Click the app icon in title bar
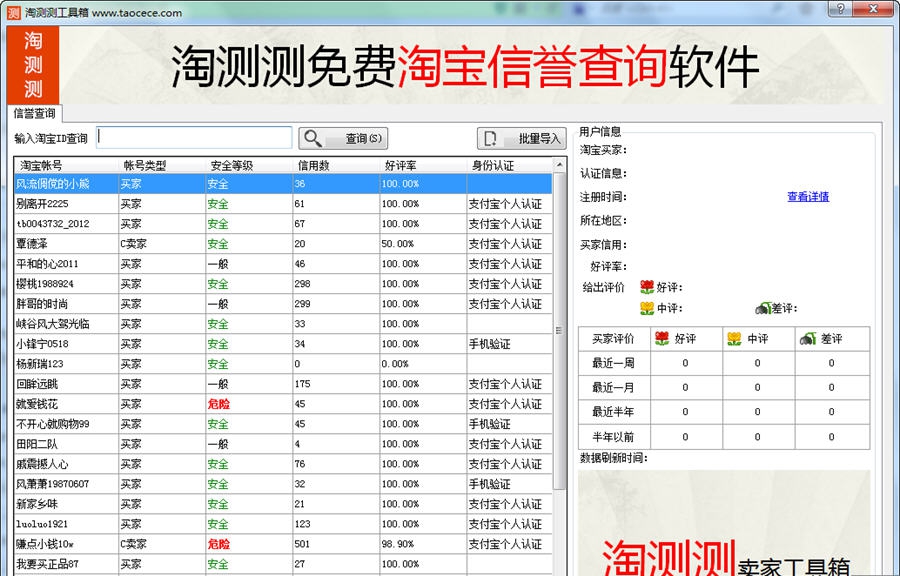900x576 pixels. coord(14,12)
